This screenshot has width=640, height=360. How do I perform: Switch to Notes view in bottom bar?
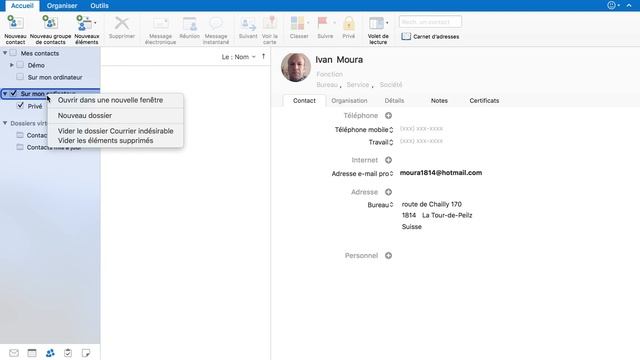coord(86,353)
